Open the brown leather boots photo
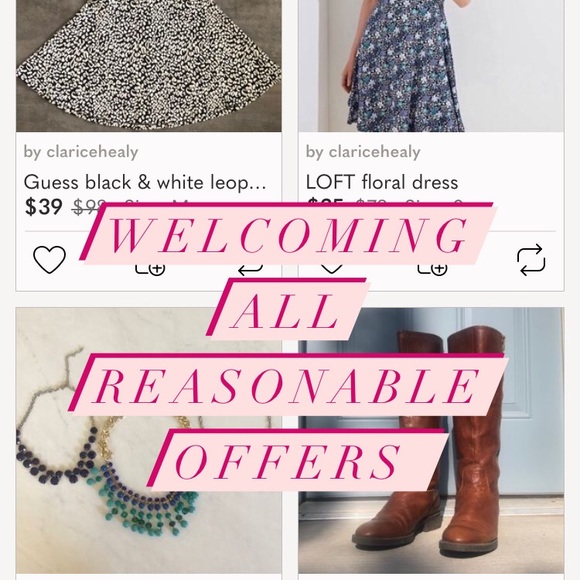 tap(431, 440)
